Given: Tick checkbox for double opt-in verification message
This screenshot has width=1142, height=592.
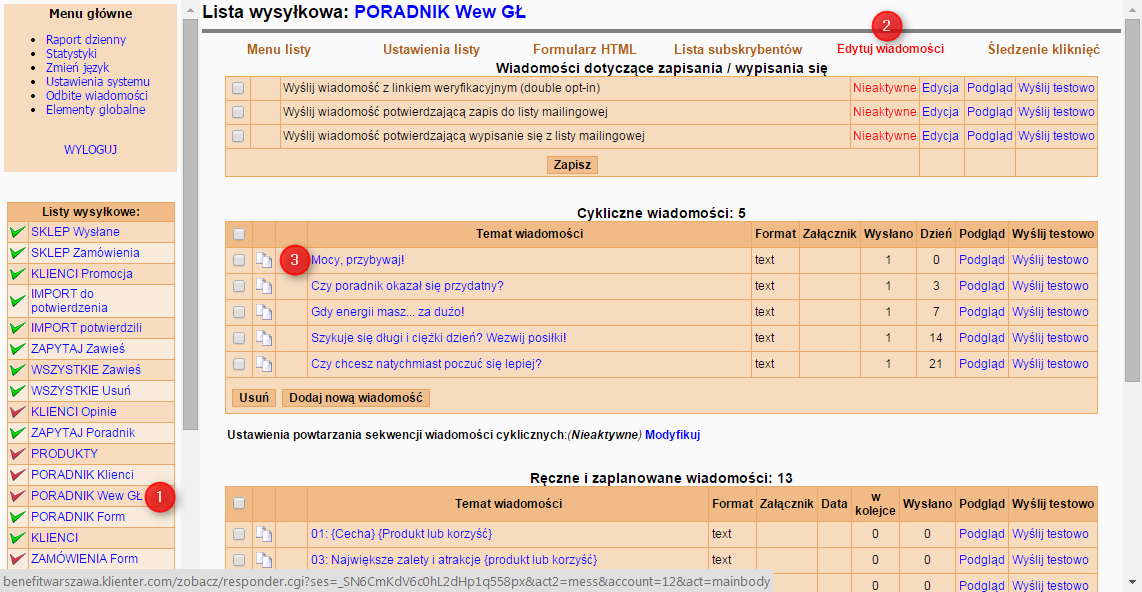Looking at the screenshot, I should (238, 88).
